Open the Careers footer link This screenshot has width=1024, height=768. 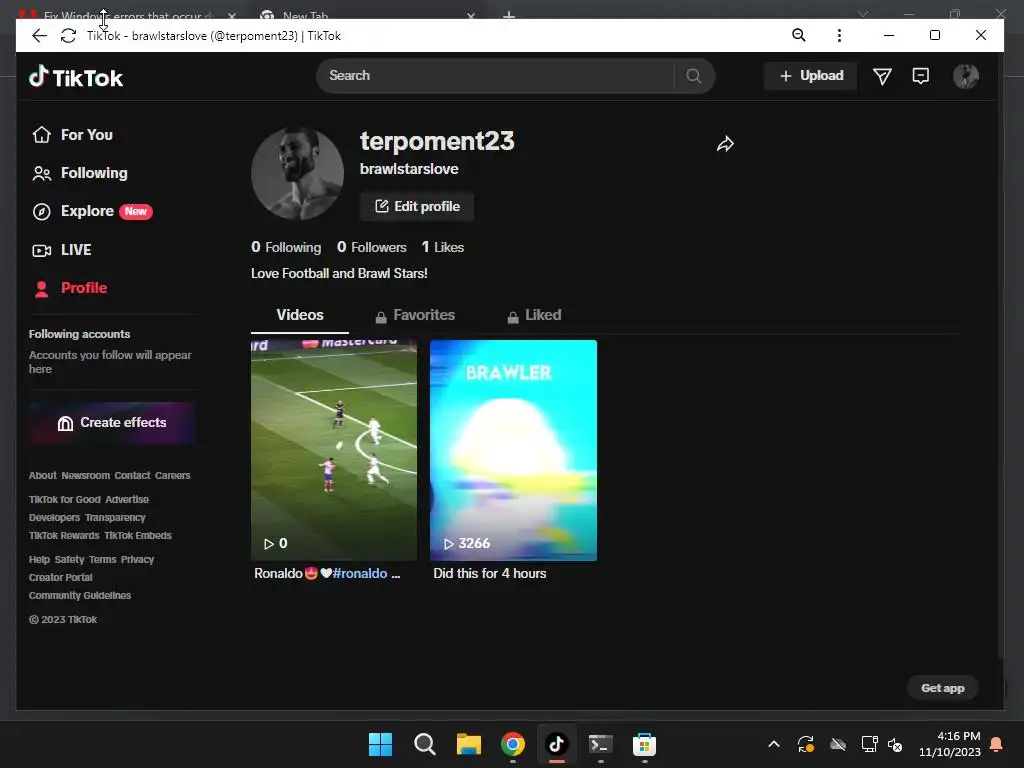(x=172, y=475)
